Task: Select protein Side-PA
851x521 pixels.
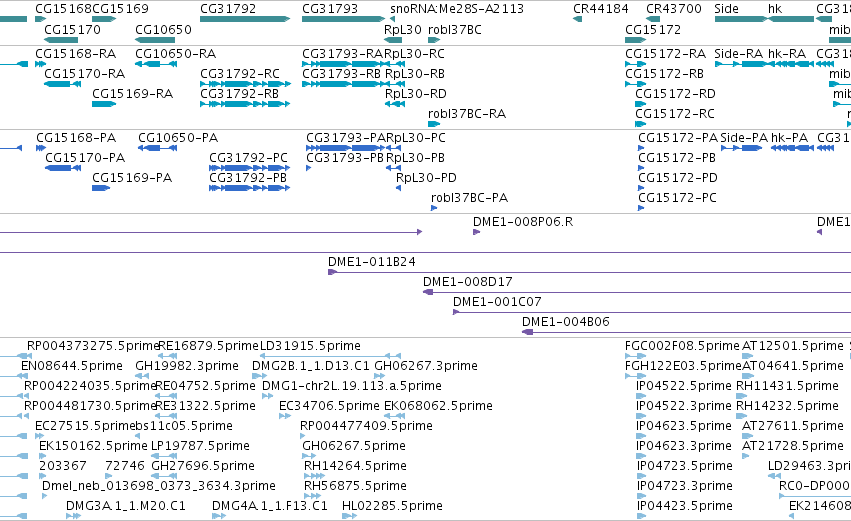Action: (x=741, y=148)
